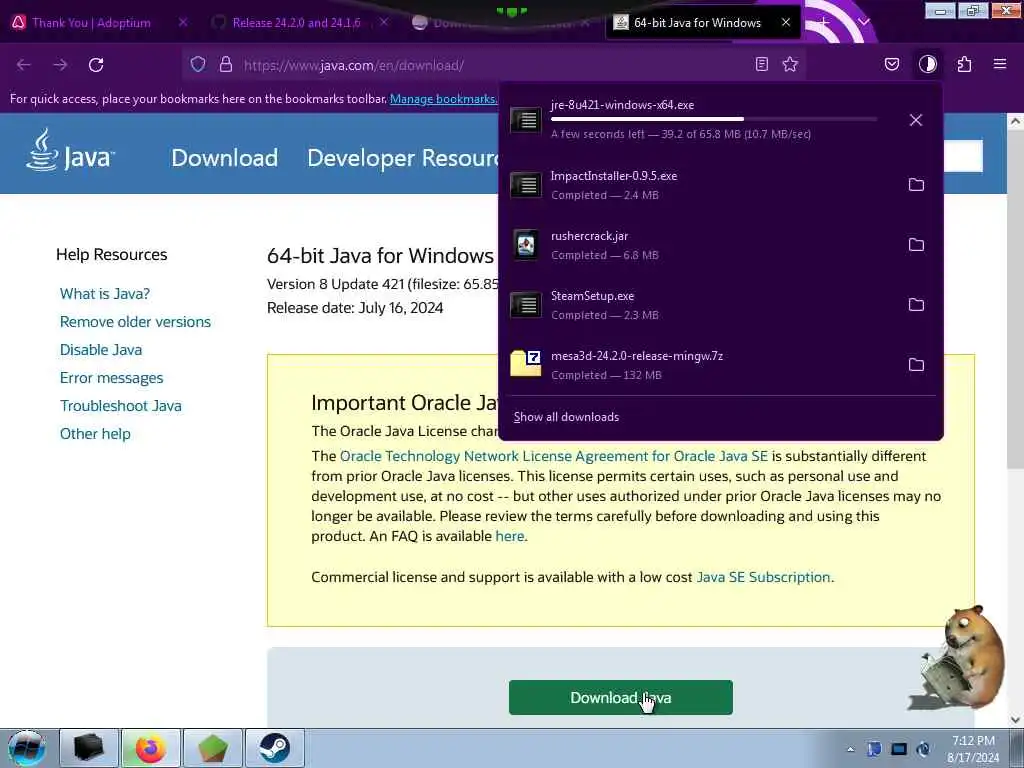The image size is (1024, 768).
Task: Close the Release 24.2.0 tab
Action: [384, 22]
